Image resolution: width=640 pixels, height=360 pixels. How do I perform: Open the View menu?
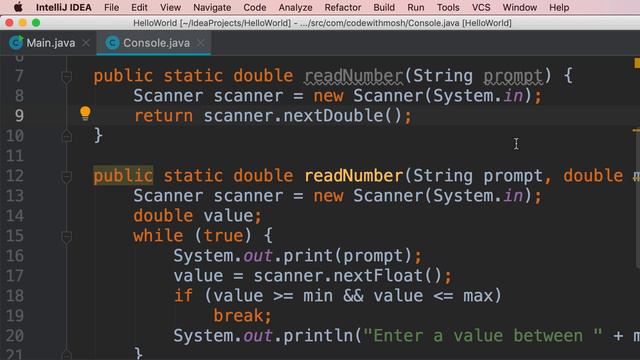[170, 7]
